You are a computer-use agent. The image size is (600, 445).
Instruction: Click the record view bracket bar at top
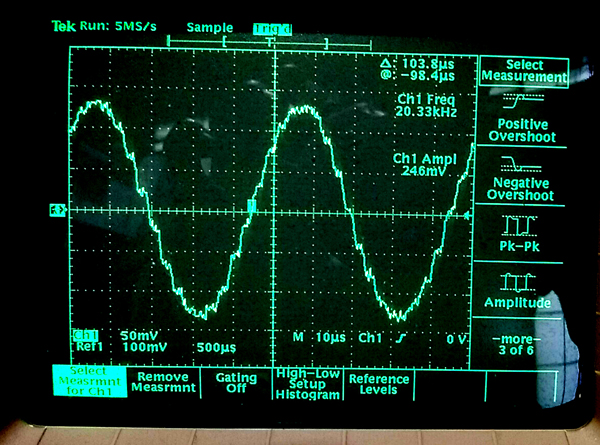pos(269,42)
